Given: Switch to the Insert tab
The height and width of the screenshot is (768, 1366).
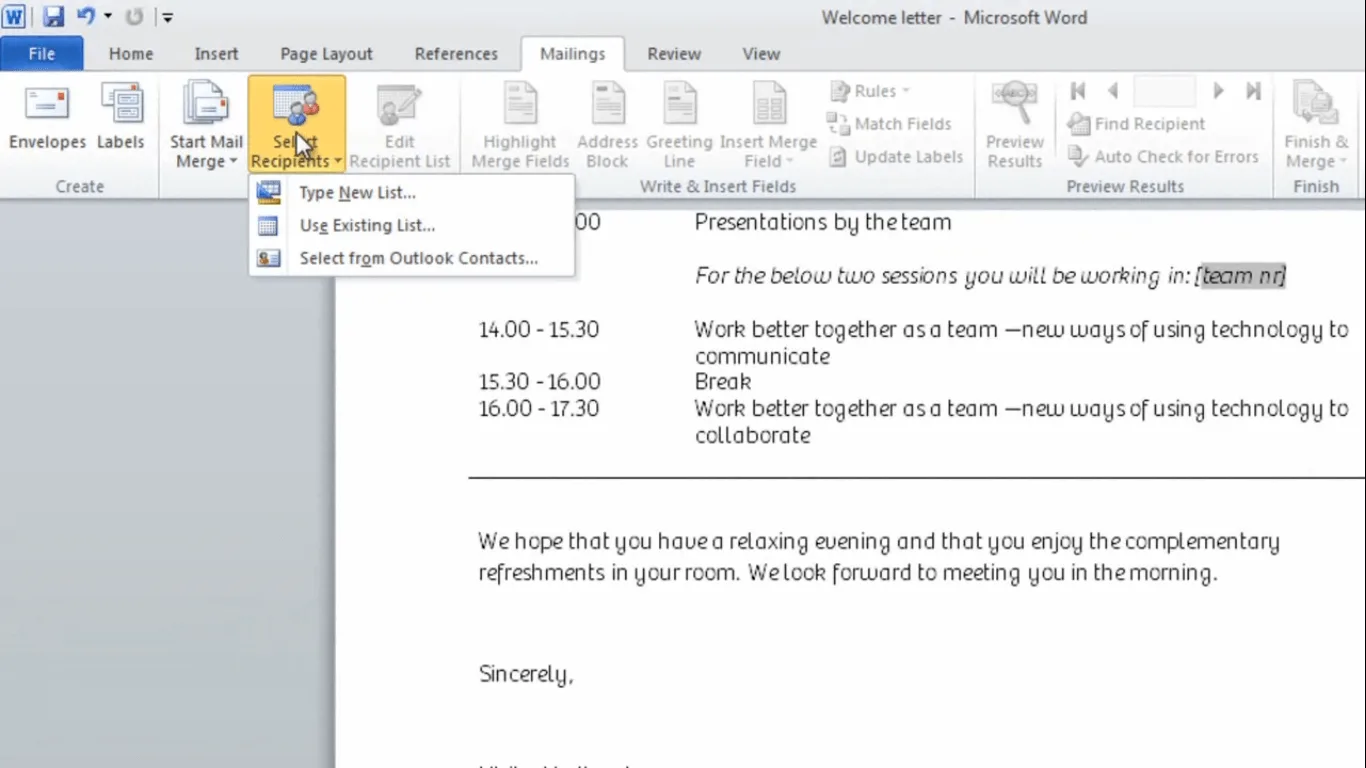Looking at the screenshot, I should (216, 54).
